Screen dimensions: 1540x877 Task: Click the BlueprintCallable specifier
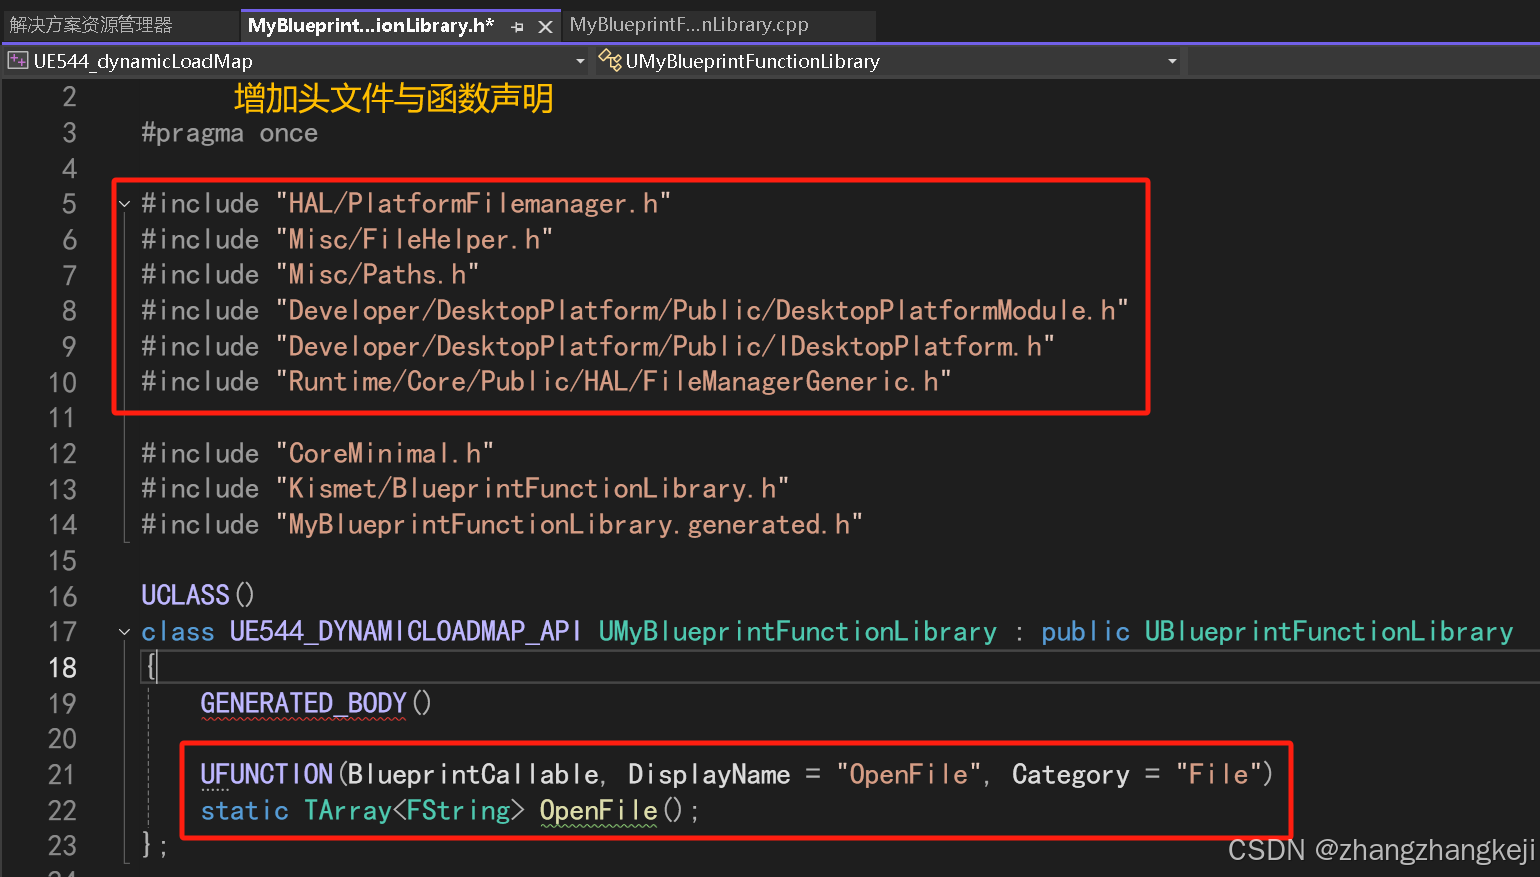pyautogui.click(x=473, y=775)
